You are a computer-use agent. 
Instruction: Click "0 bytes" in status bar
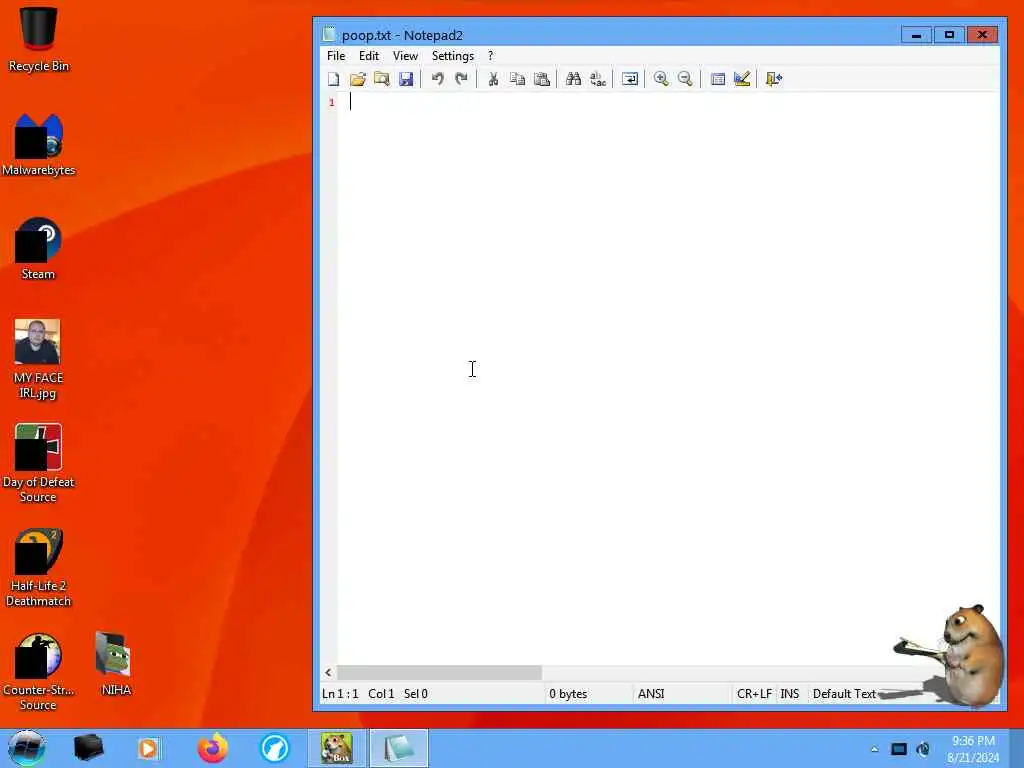click(568, 694)
